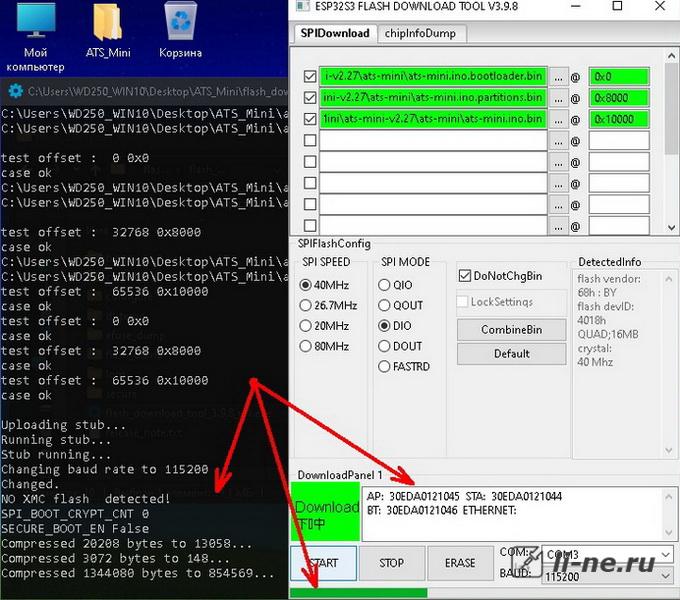Image resolution: width=680 pixels, height=600 pixels.
Task: Click the 0x8000 address field
Action: (x=619, y=98)
